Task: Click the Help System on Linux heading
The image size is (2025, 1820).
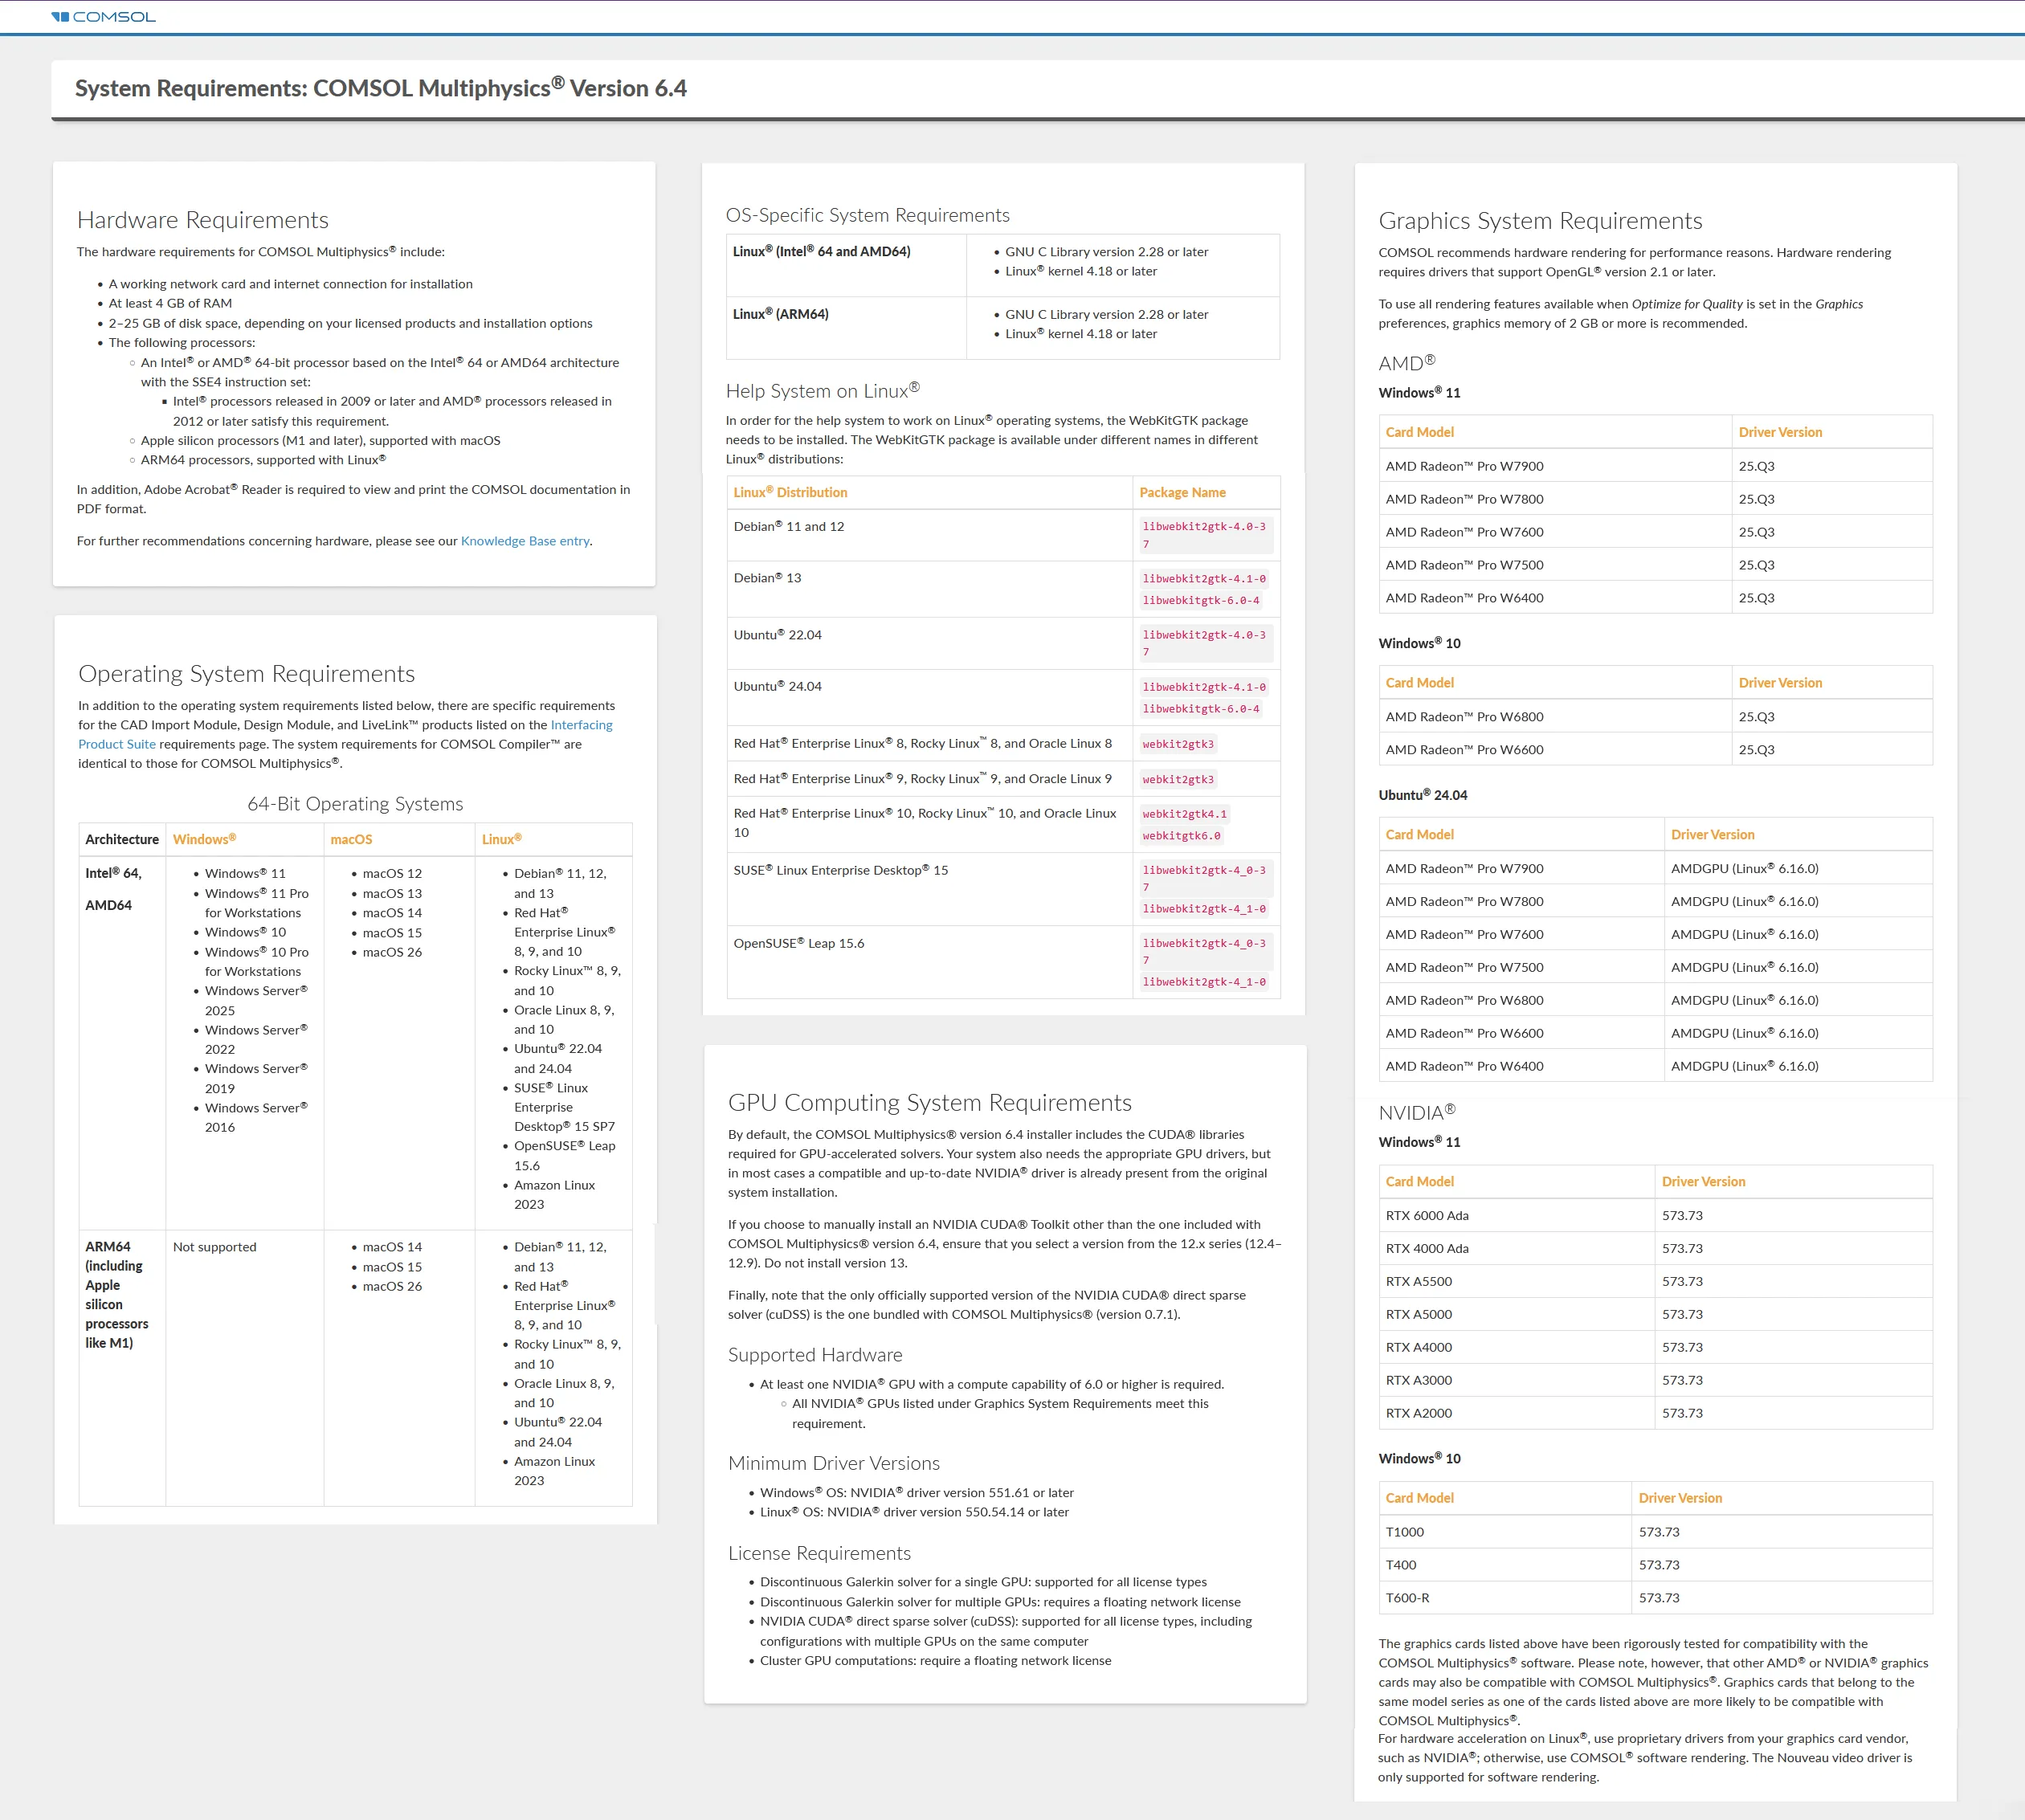Action: click(822, 391)
